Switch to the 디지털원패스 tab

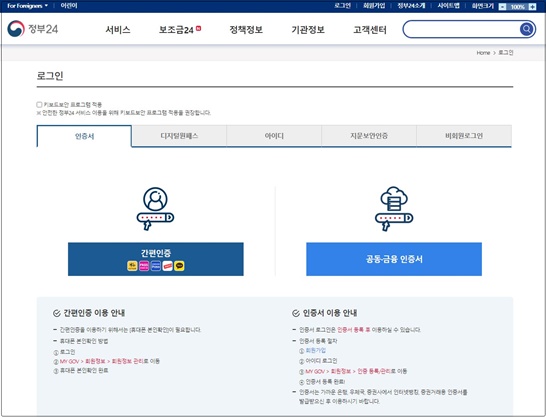tap(179, 136)
